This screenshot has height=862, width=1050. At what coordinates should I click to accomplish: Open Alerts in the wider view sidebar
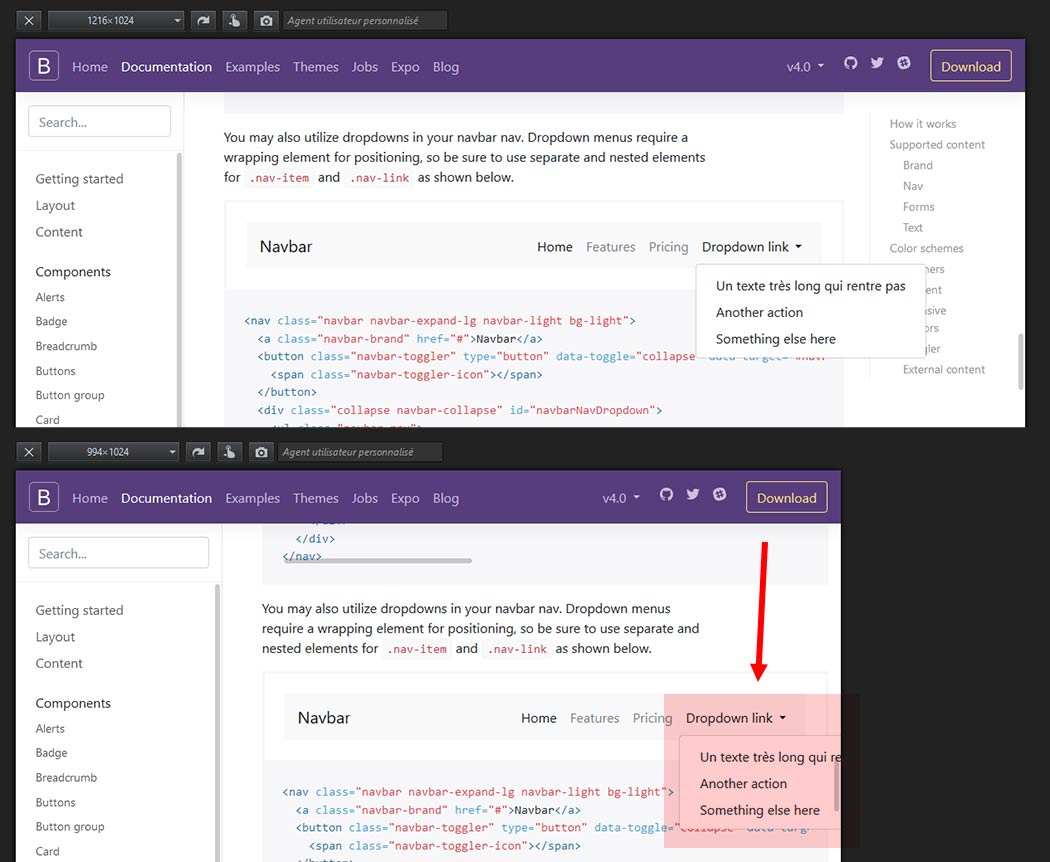click(50, 297)
